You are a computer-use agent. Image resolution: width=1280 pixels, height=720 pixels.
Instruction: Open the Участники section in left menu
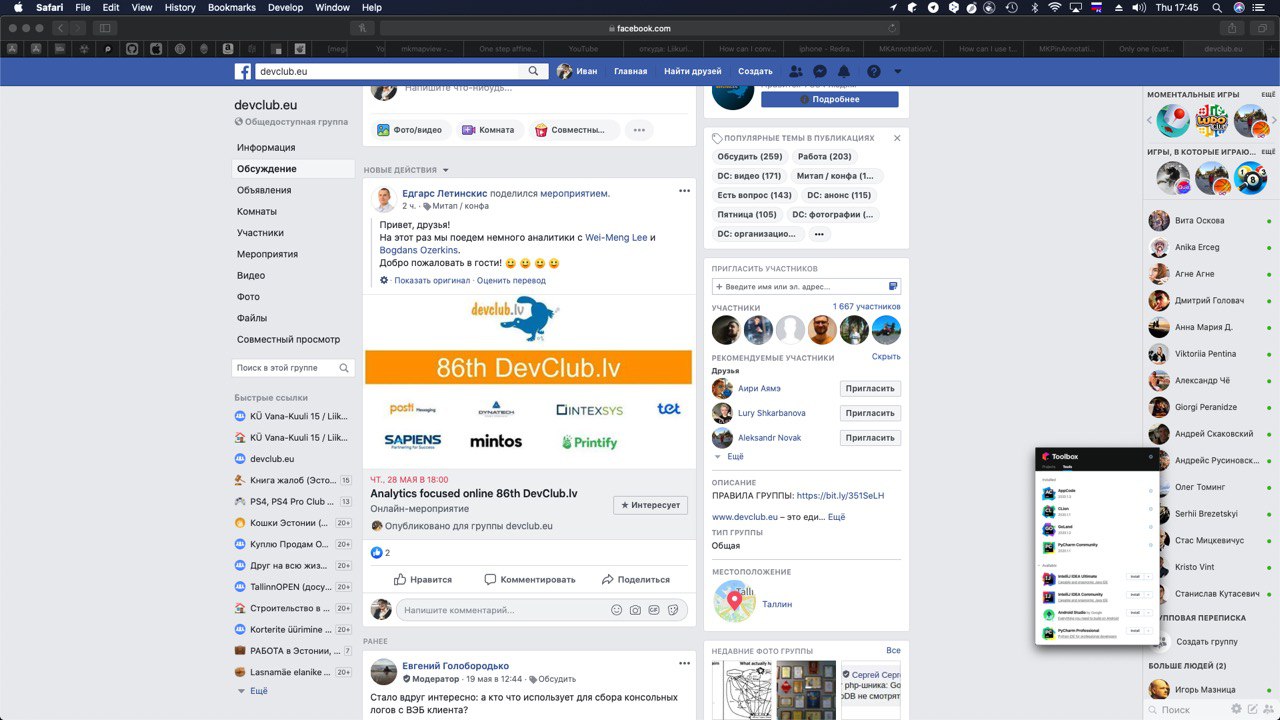[x=260, y=233]
